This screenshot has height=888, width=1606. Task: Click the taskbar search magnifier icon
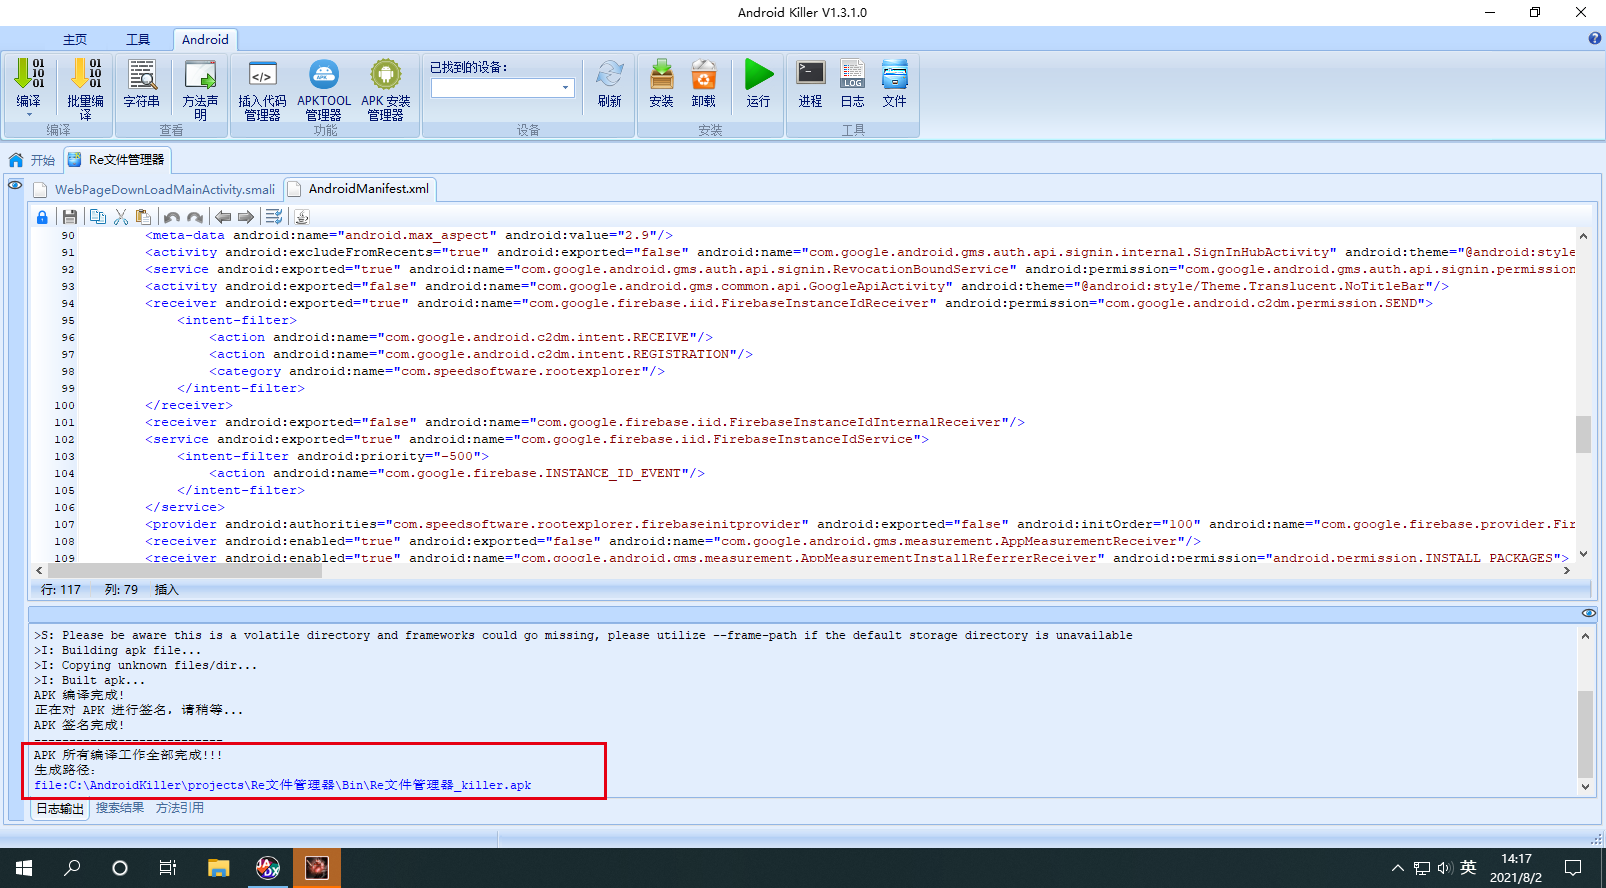[x=72, y=868]
